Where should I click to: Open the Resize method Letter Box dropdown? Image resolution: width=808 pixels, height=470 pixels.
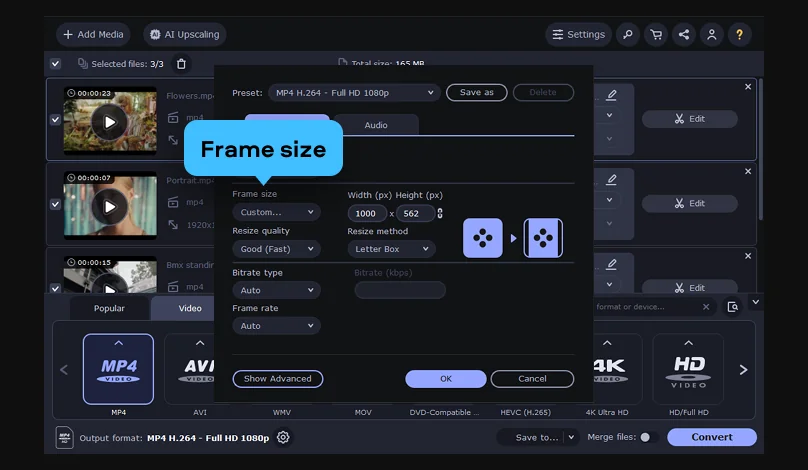pyautogui.click(x=391, y=249)
